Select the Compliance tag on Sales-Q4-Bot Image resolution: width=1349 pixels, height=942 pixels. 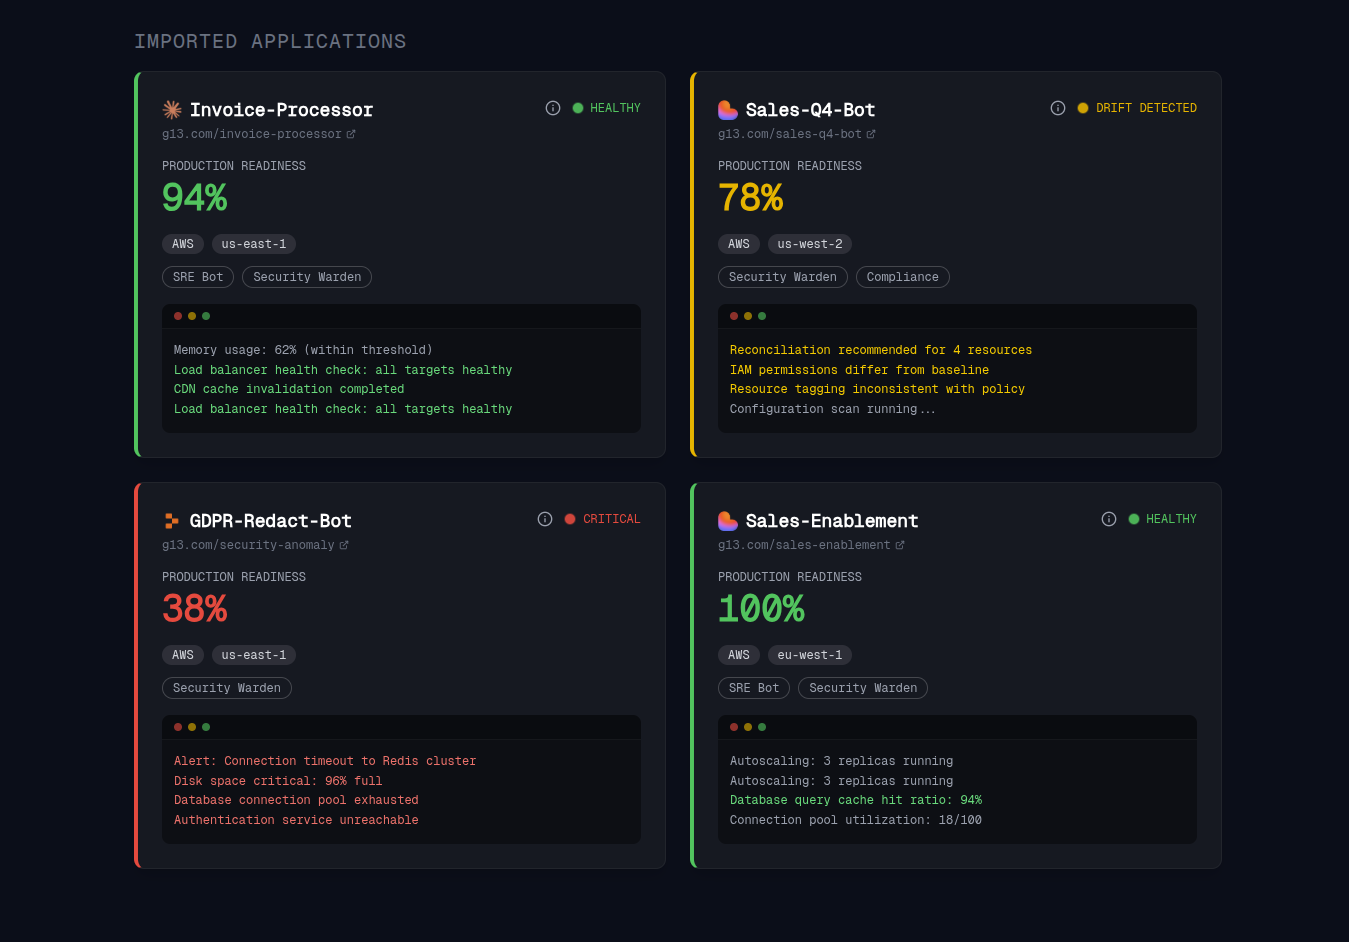[902, 277]
